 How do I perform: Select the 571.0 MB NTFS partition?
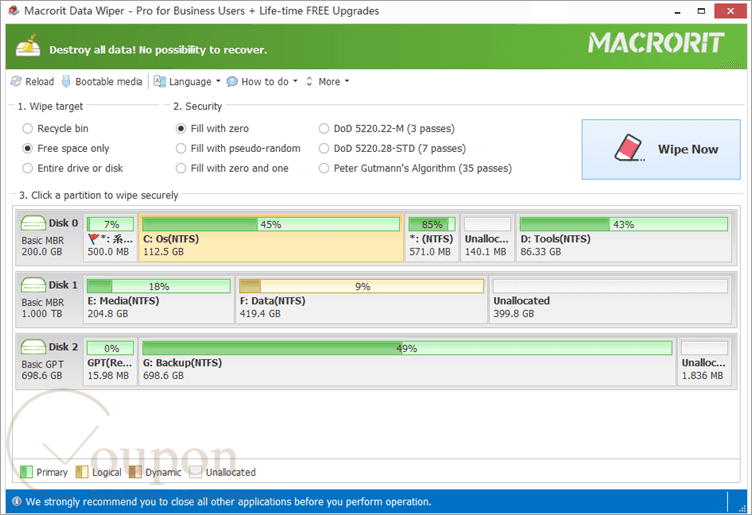click(x=432, y=238)
